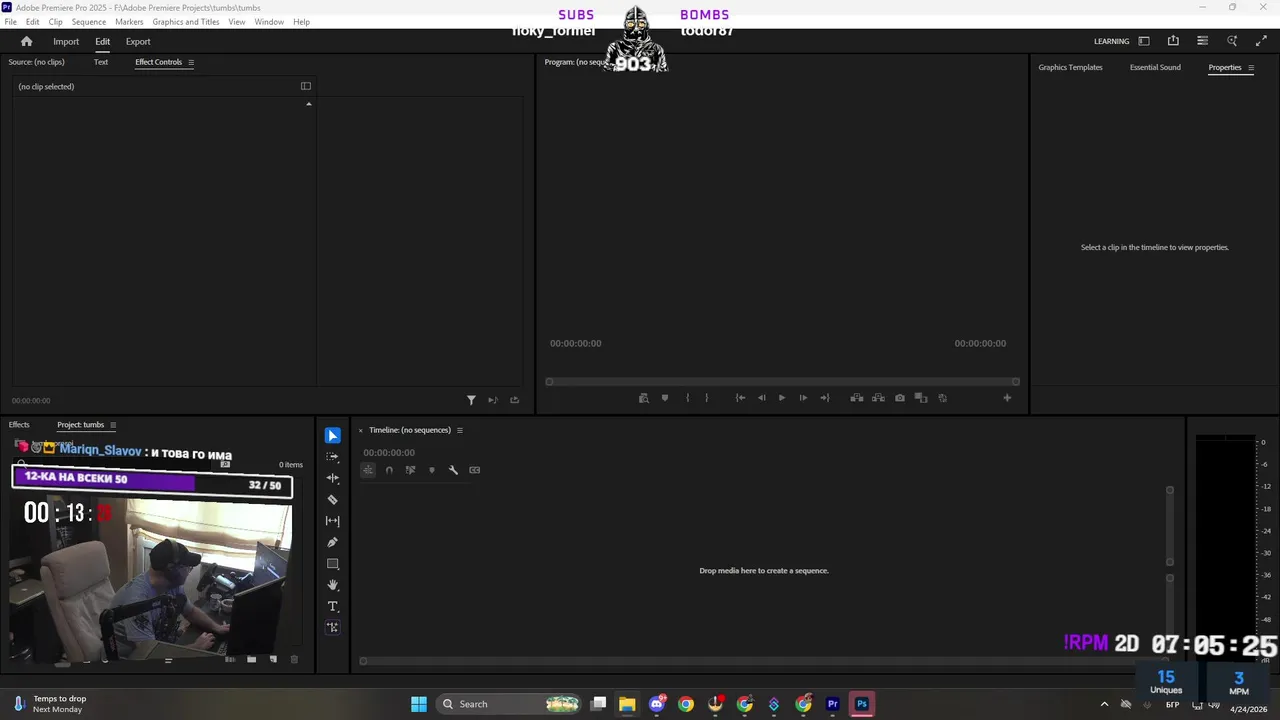Export frame camera icon

point(900,398)
